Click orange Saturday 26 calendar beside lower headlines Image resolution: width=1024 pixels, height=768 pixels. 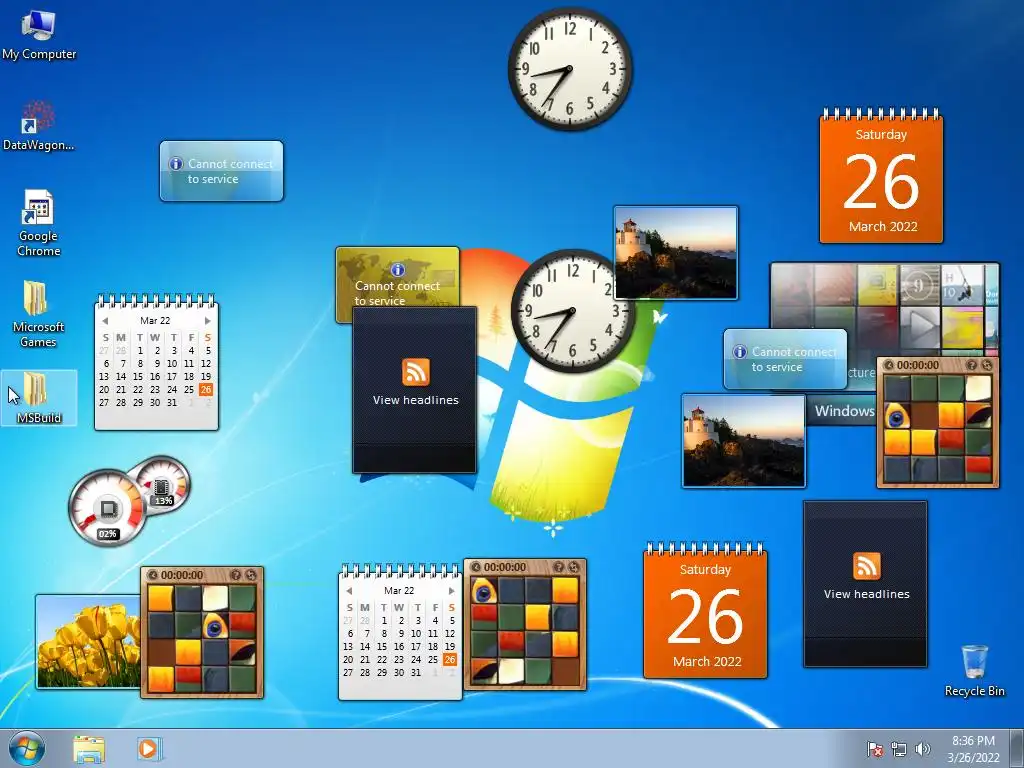pyautogui.click(x=705, y=611)
